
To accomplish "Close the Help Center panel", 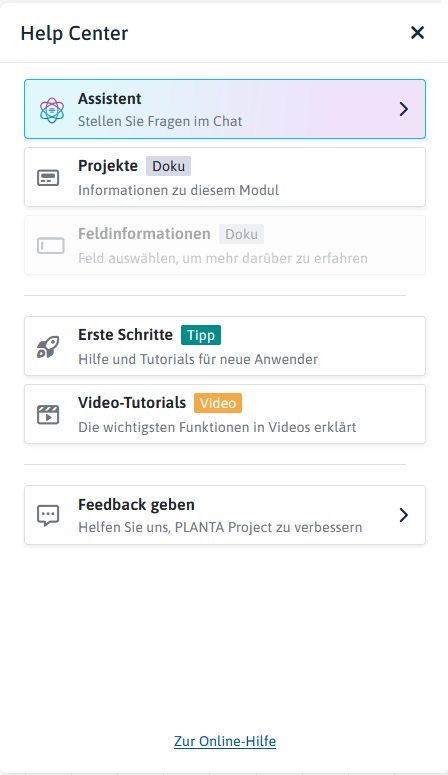I will point(417,33).
